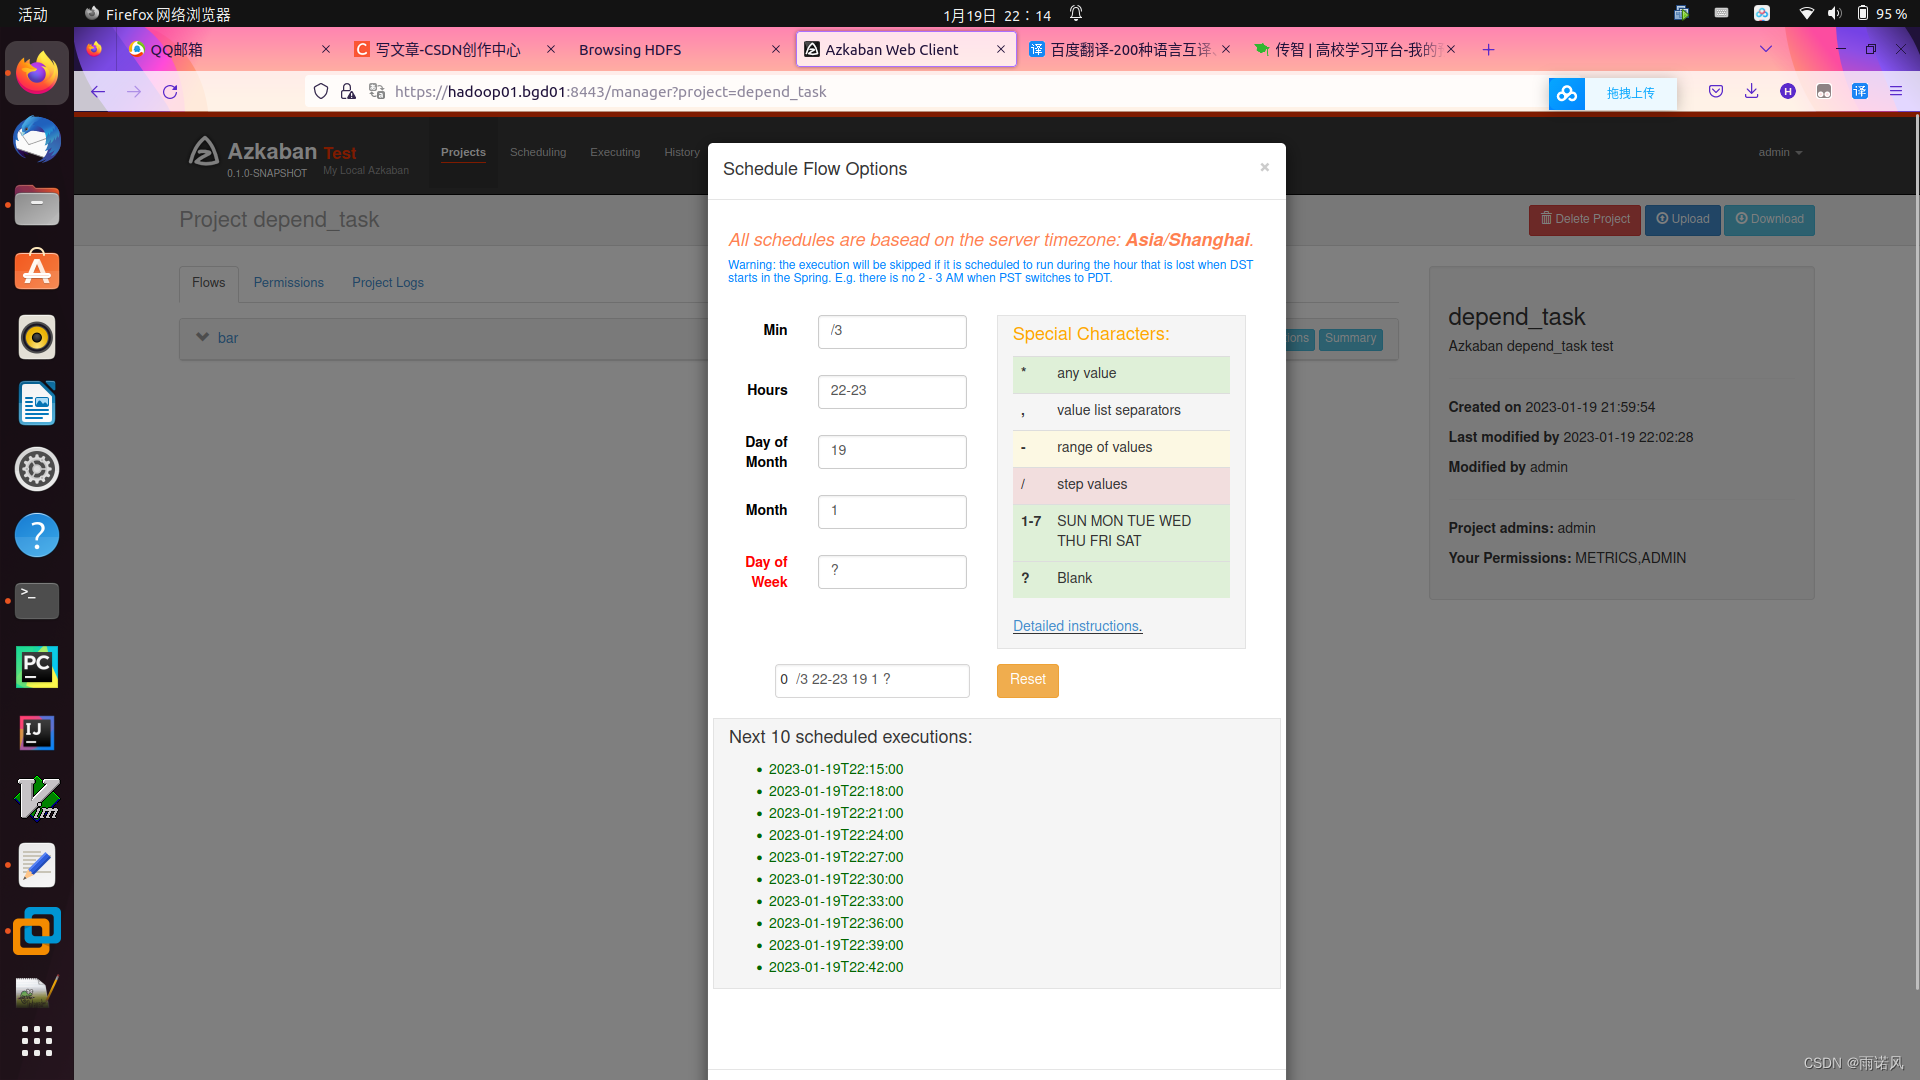Launch IntelliJ IDEA from the dock
The image size is (1920, 1080).
pos(37,733)
